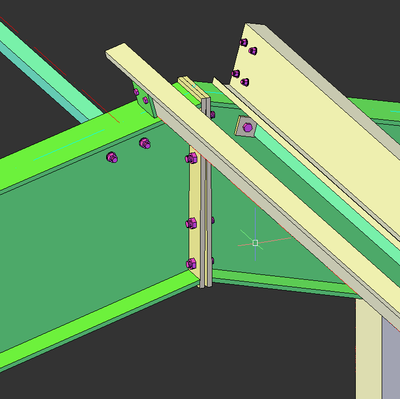Select the lowest bolt on the upper cream plate
The image size is (400, 399).
click(245, 82)
